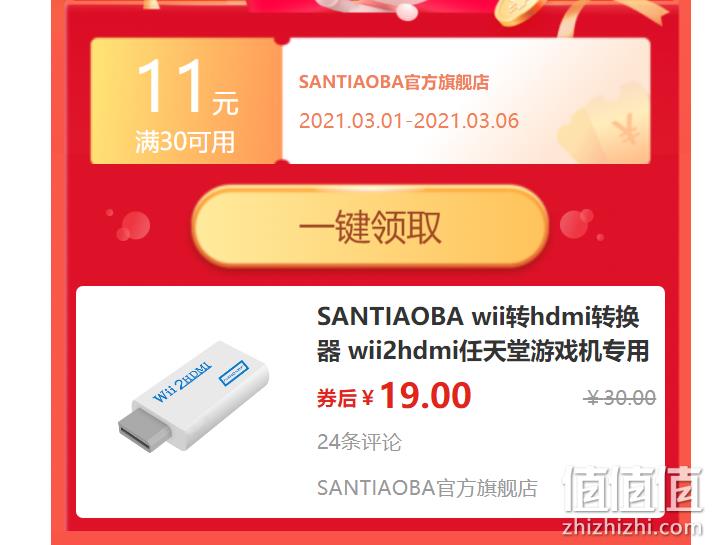The height and width of the screenshot is (545, 712).
Task: Open the SANTIAOBA wii转hdmi转换器 product title
Action: pos(482,333)
